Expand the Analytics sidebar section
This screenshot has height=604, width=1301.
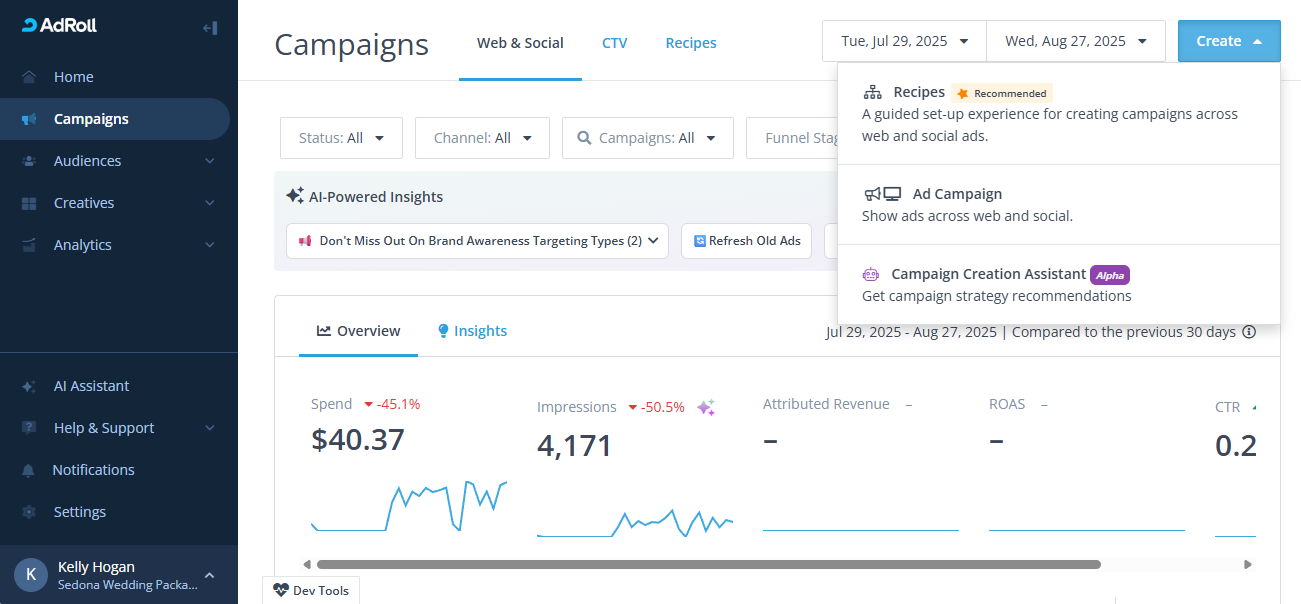(210, 245)
